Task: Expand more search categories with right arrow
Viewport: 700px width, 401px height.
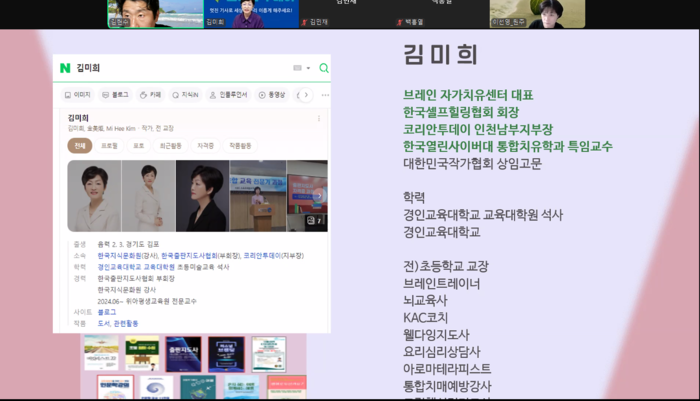Action: 305,95
